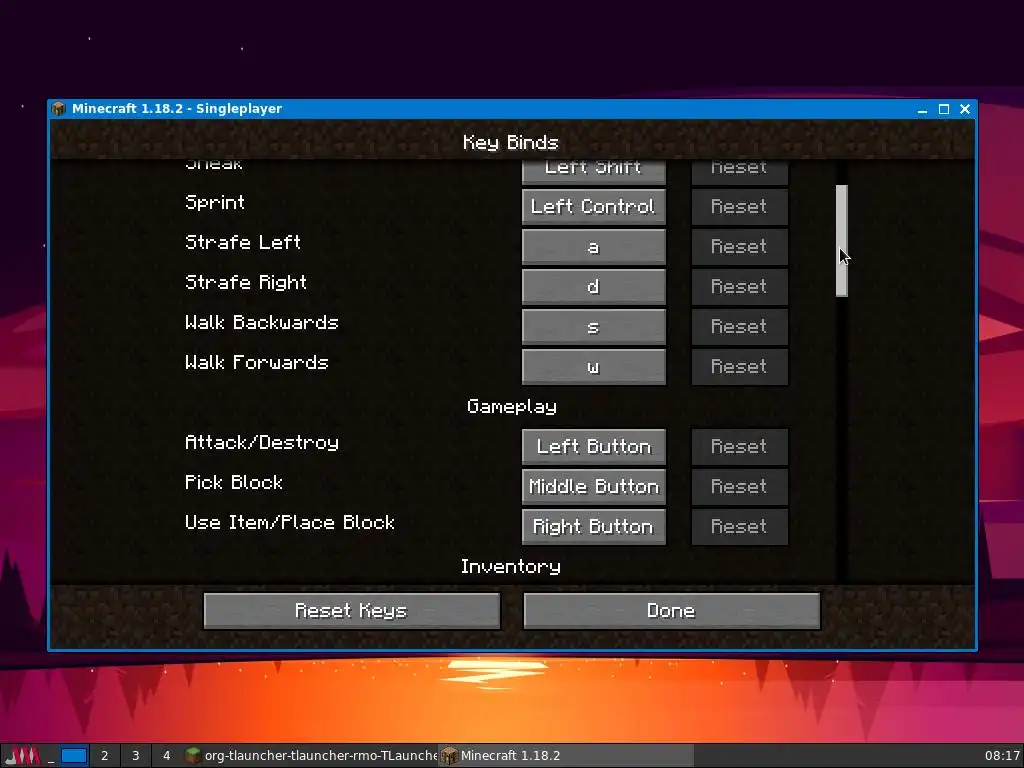Switch to workspace 2 in the taskbar

pyautogui.click(x=104, y=756)
